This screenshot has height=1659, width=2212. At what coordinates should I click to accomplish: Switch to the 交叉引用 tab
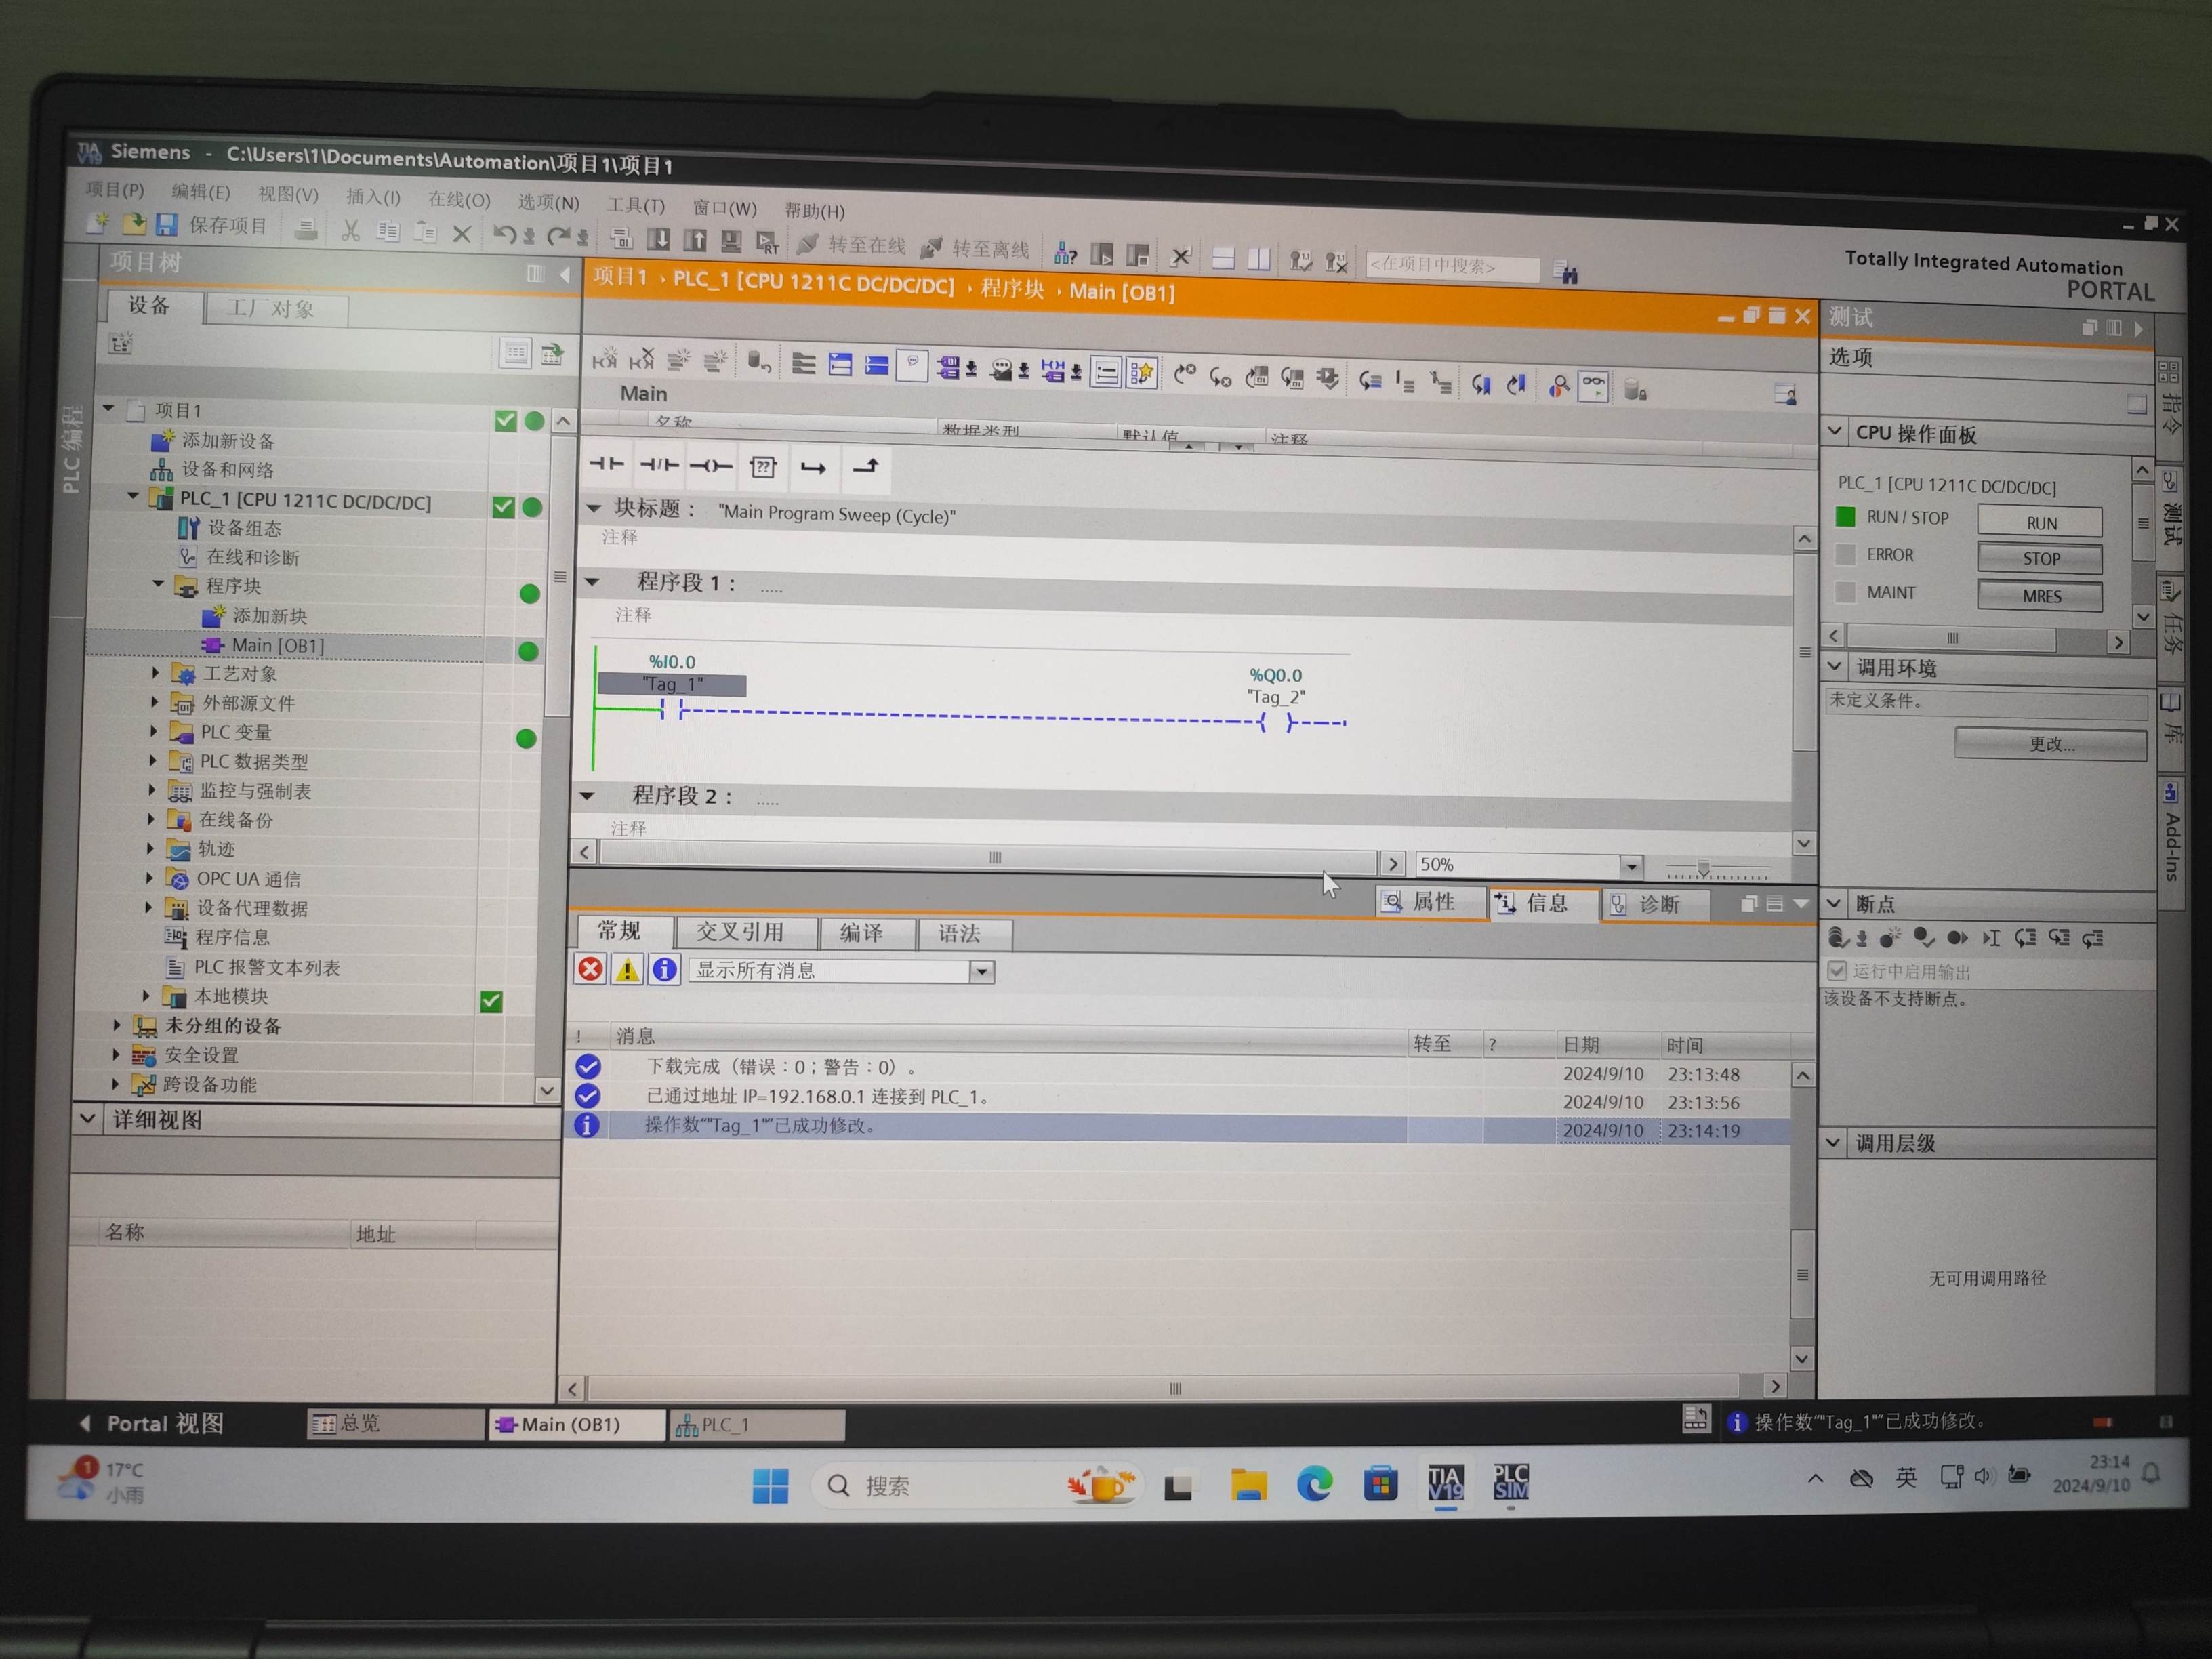tap(740, 932)
